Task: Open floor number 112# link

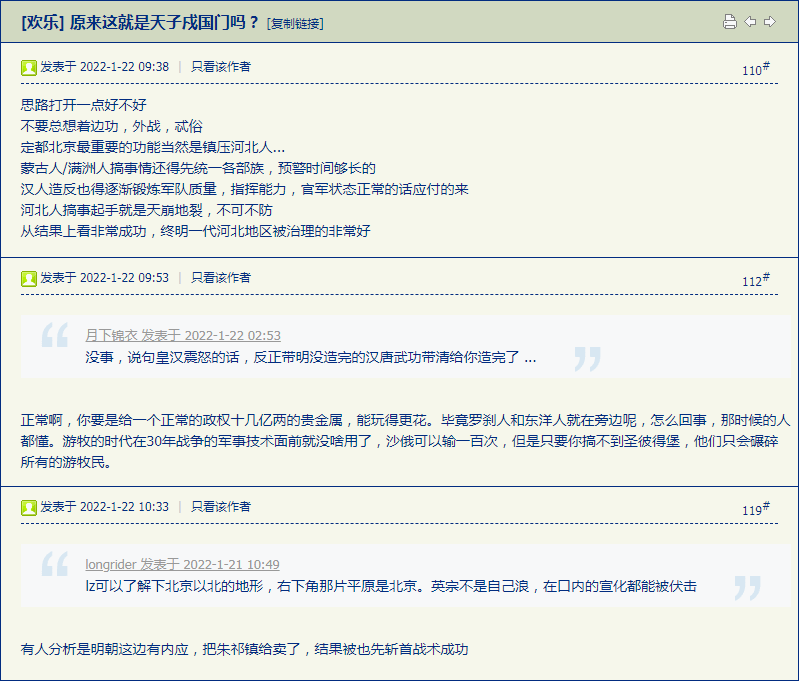Action: (756, 280)
